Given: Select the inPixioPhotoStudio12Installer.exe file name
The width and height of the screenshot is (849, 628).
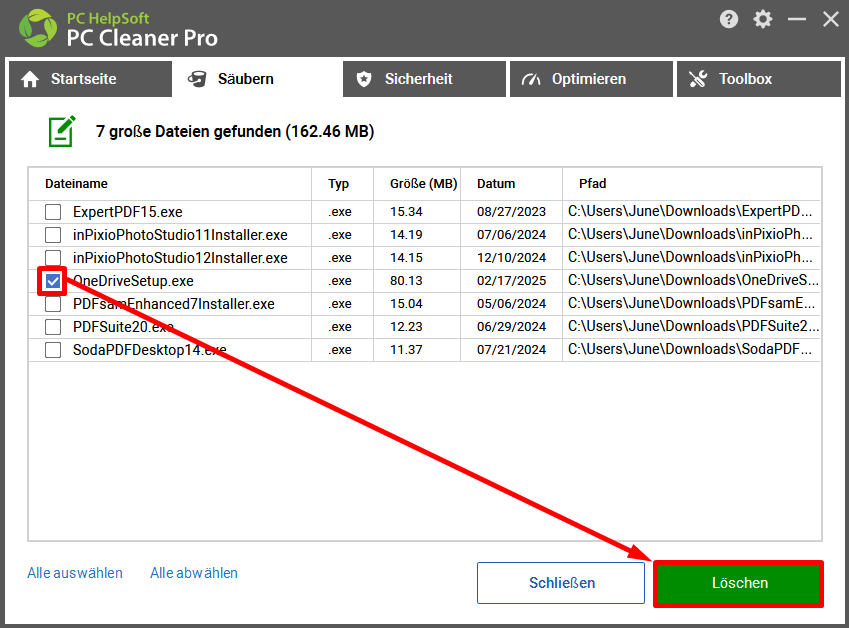Looking at the screenshot, I should pos(180,258).
